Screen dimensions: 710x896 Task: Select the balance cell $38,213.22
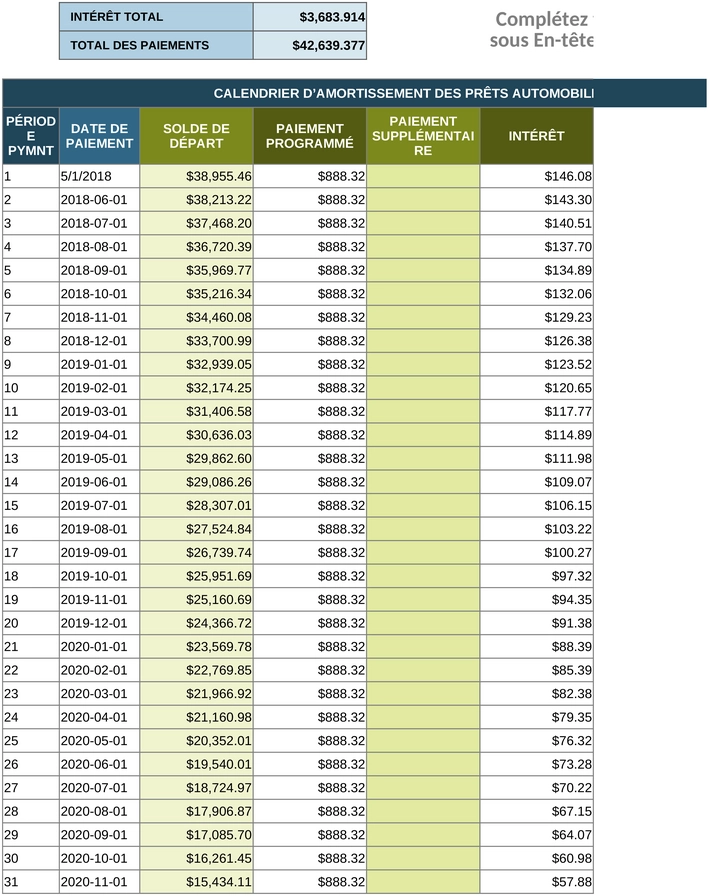pos(196,199)
